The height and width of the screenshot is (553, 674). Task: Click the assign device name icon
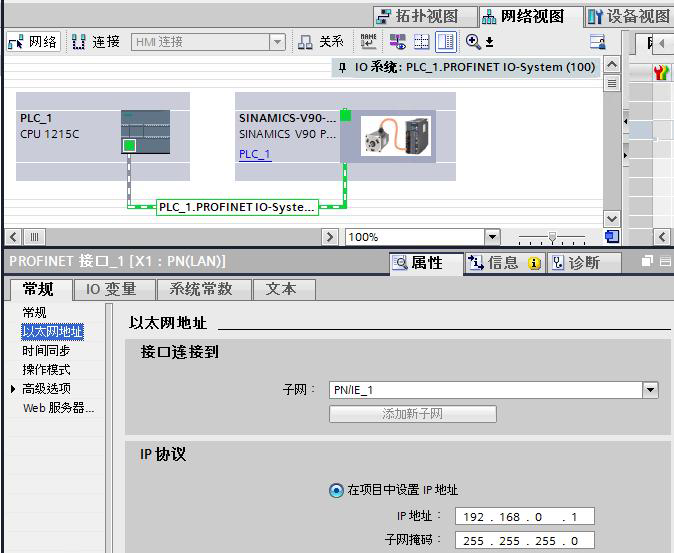(x=368, y=42)
